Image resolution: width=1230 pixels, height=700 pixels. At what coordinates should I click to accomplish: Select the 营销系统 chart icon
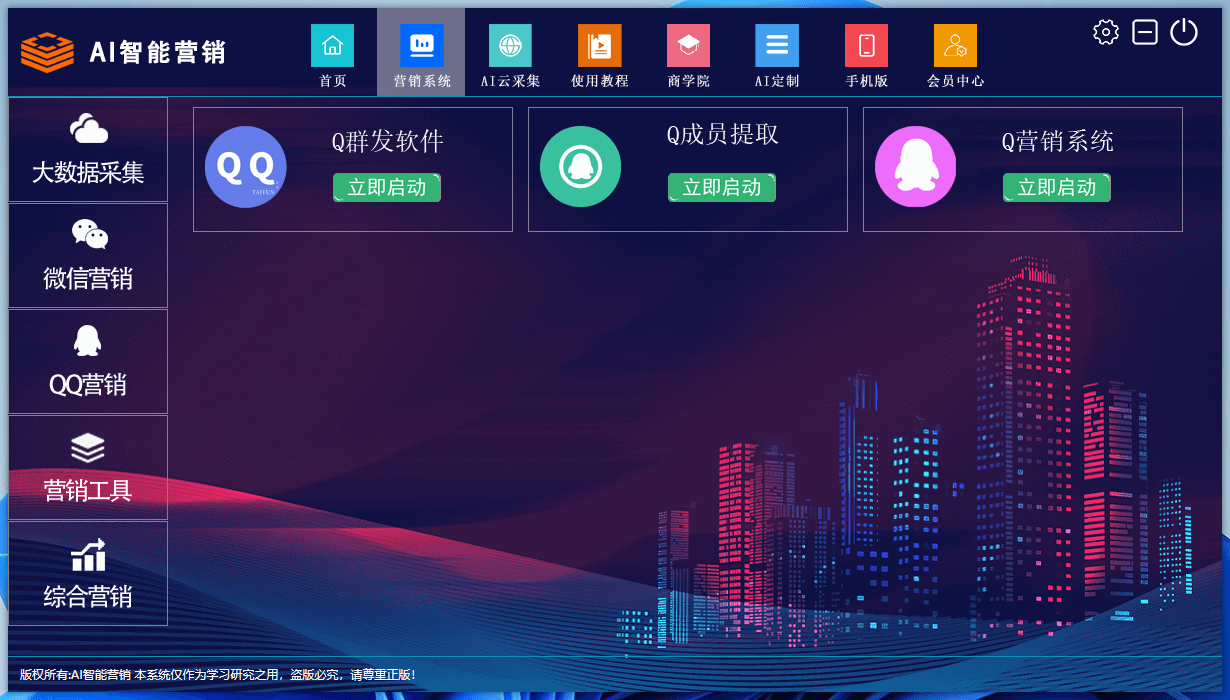pos(421,45)
